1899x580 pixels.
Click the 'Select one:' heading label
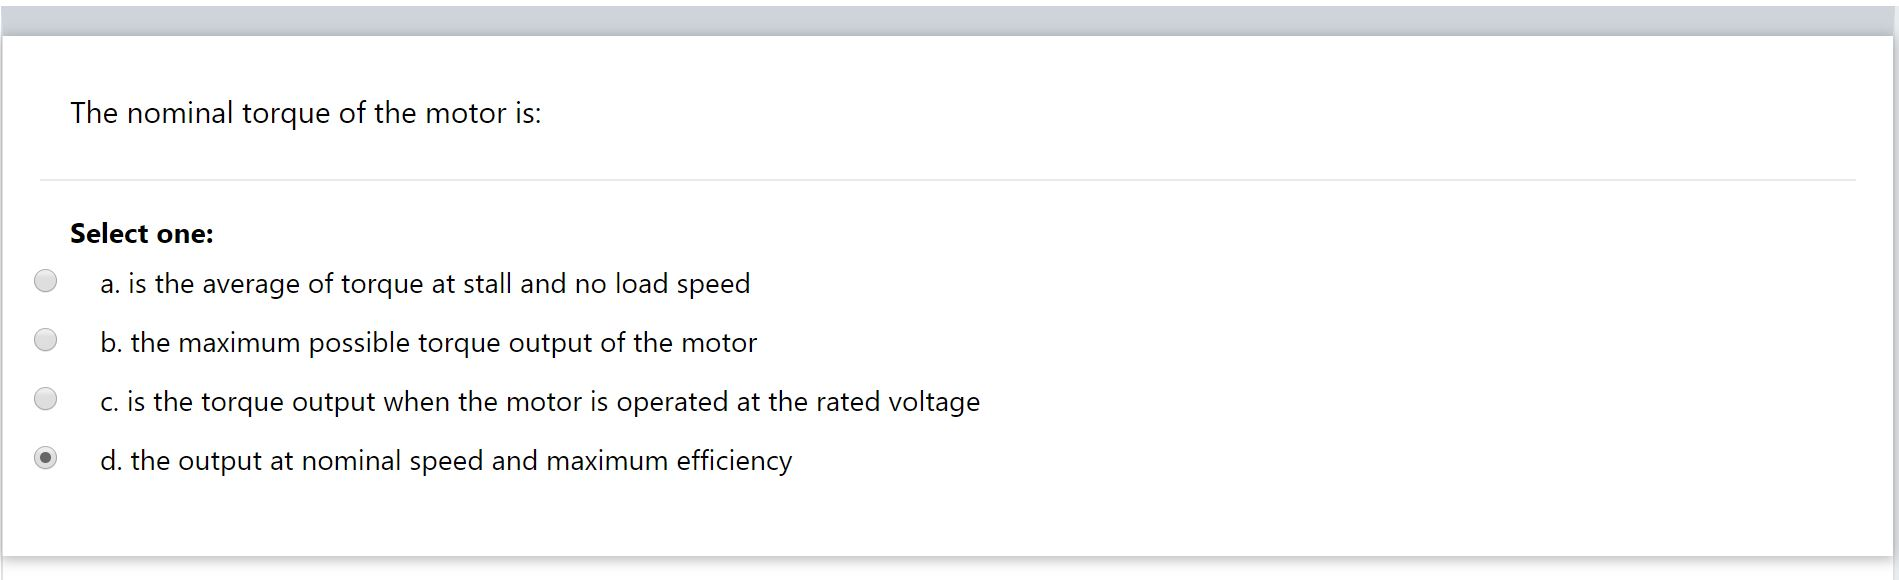coord(140,233)
